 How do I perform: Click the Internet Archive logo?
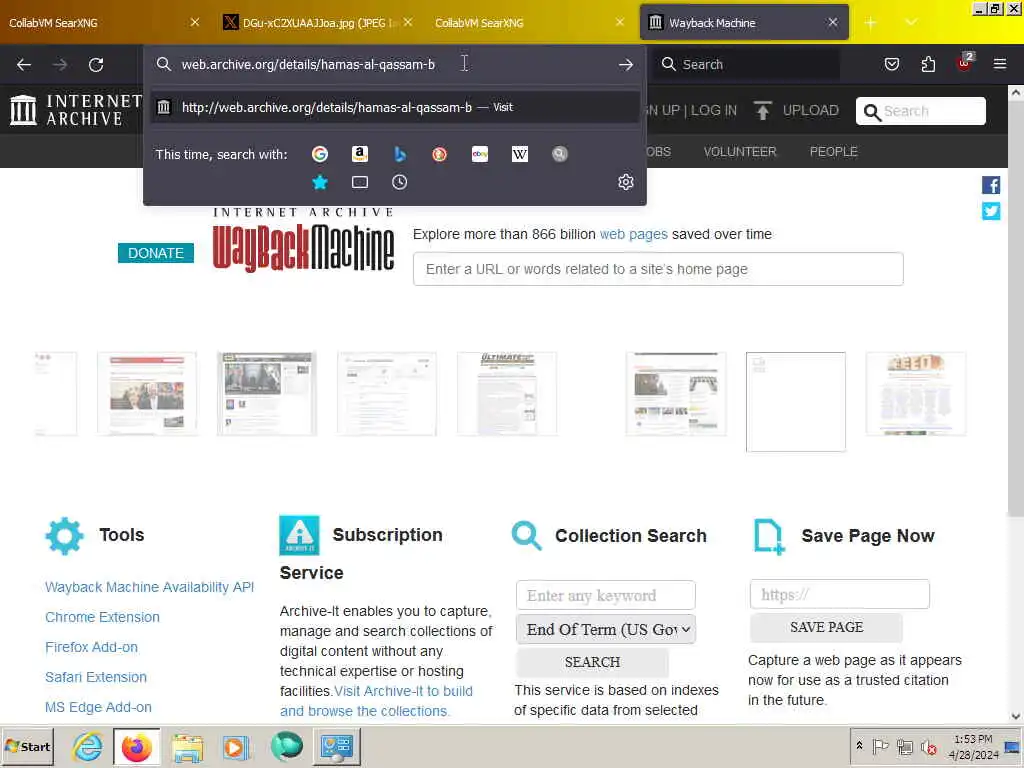tap(76, 110)
